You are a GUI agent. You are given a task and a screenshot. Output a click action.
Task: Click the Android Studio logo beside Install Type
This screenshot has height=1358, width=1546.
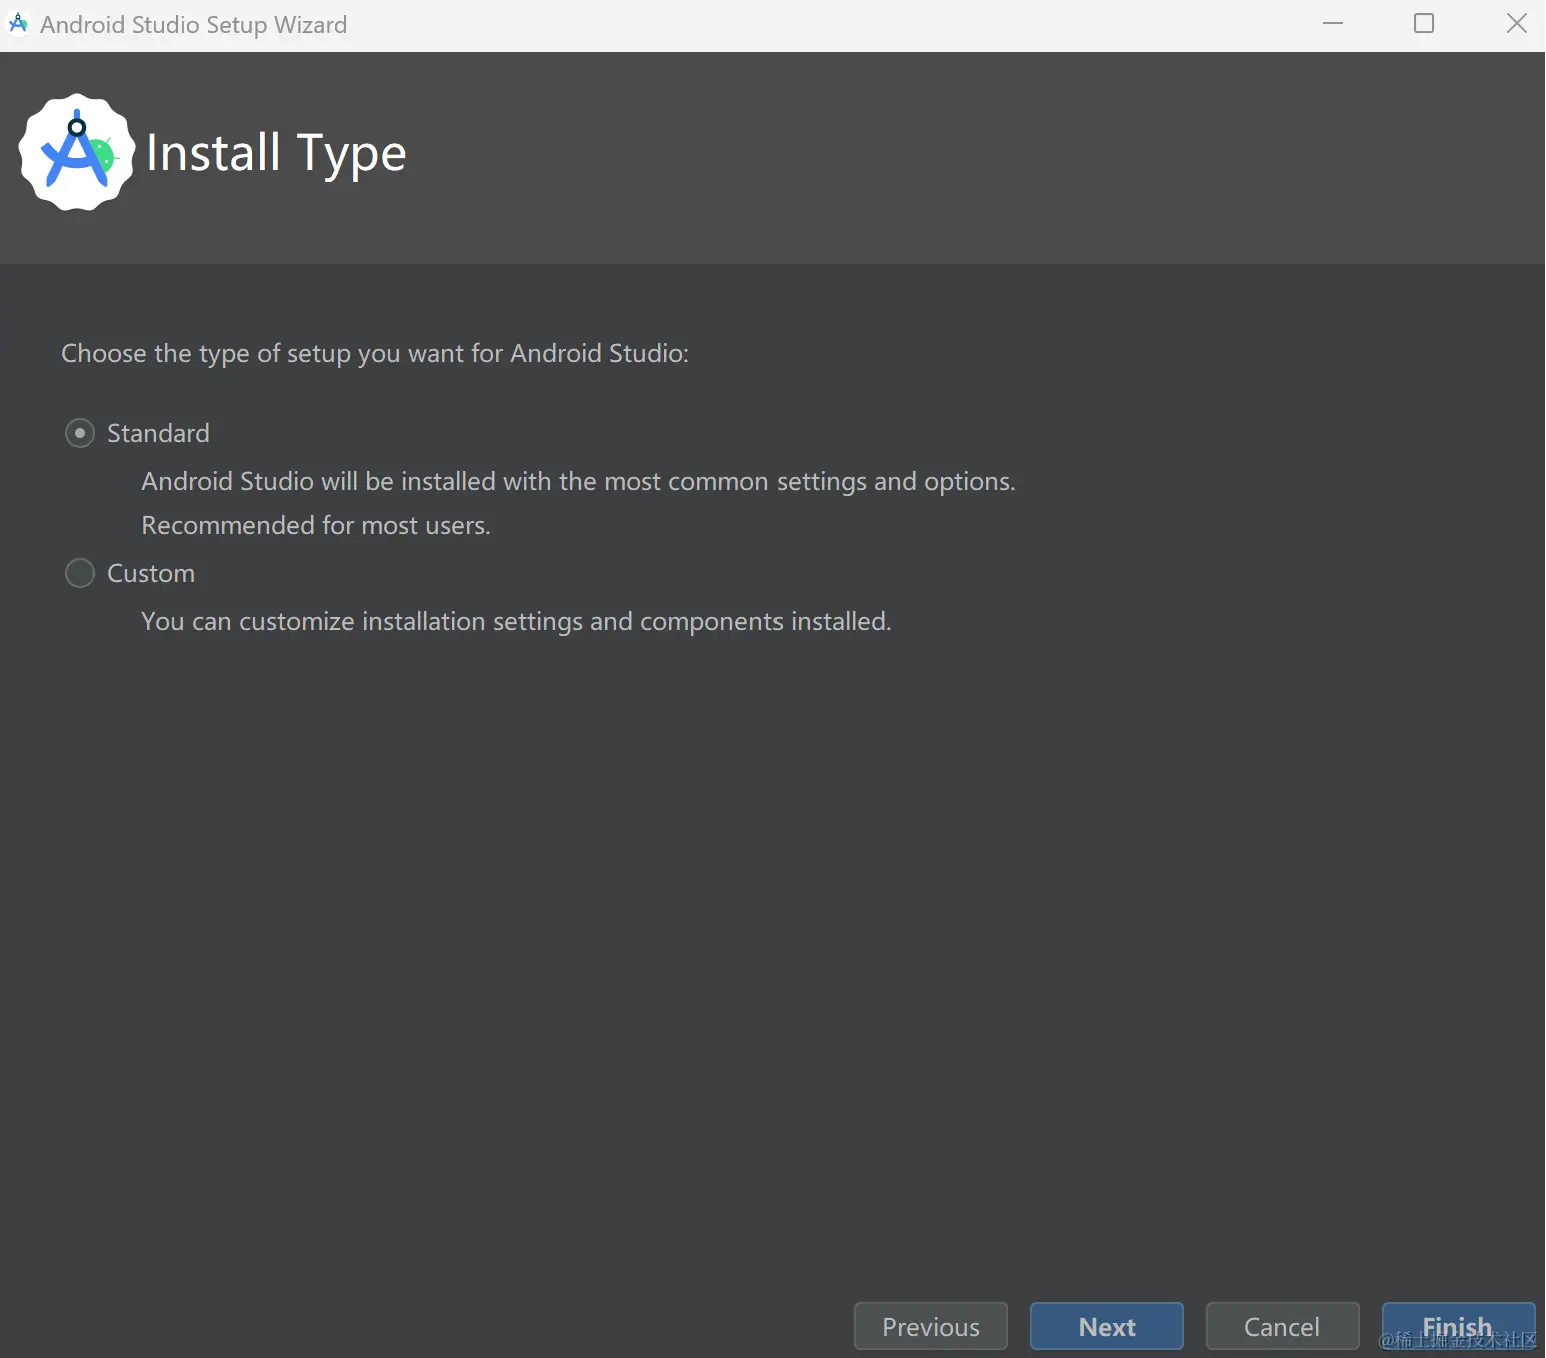point(77,152)
